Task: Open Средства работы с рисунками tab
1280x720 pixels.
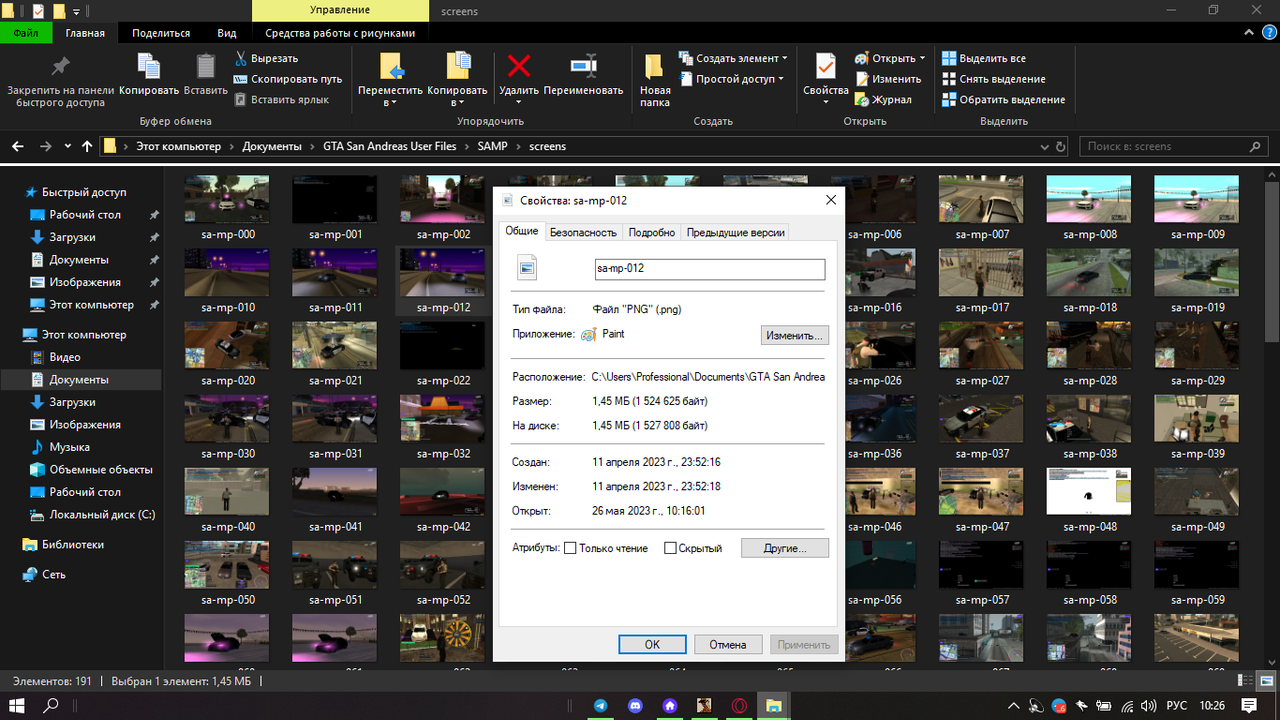Action: click(340, 33)
